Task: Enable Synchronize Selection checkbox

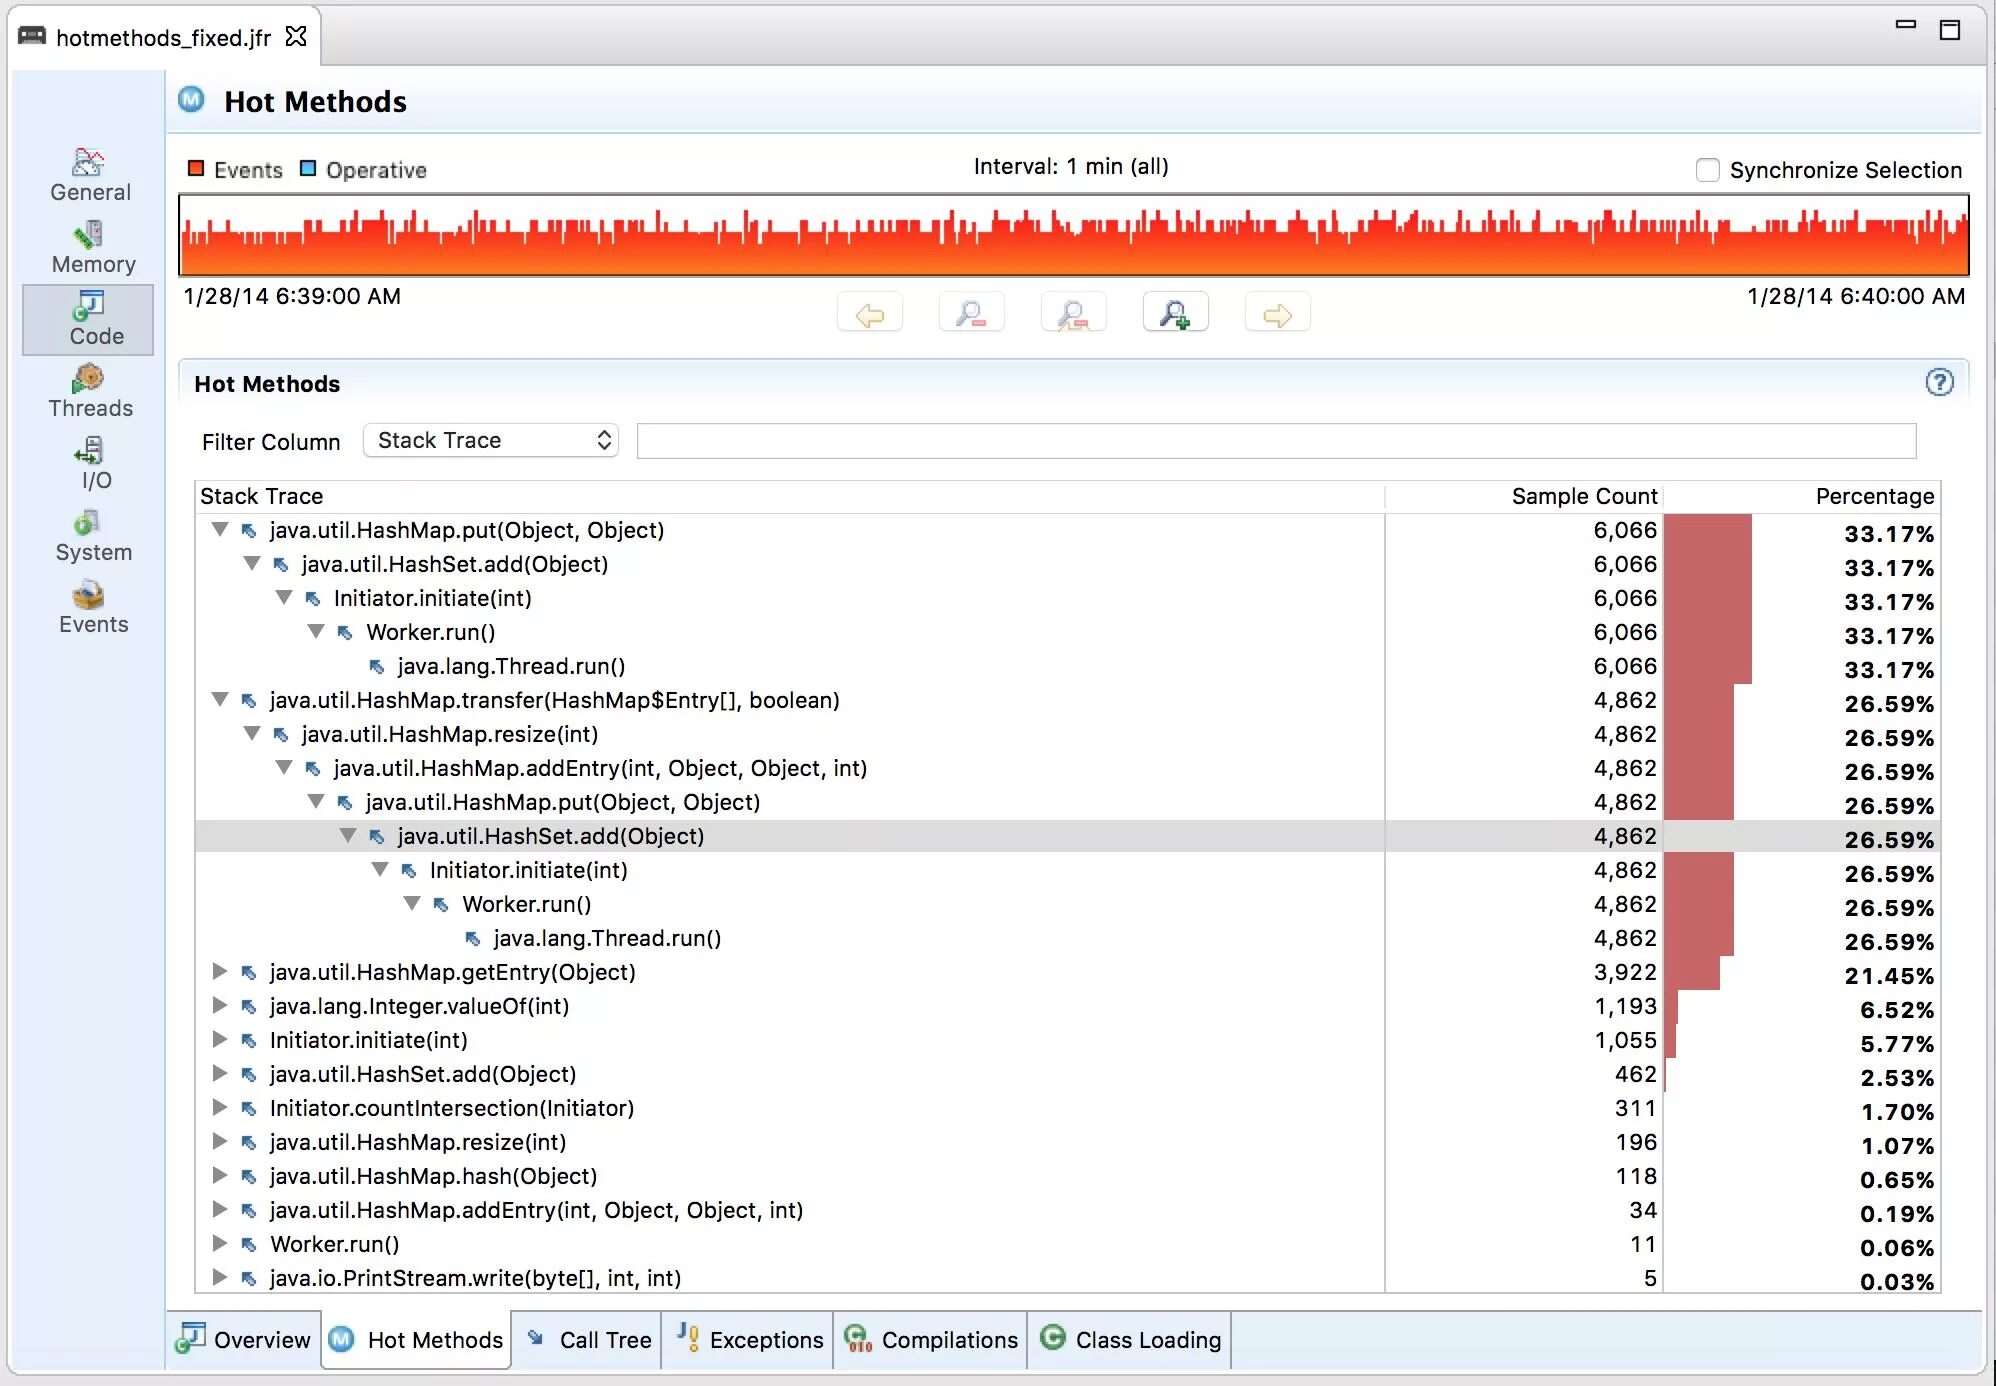Action: (1707, 170)
